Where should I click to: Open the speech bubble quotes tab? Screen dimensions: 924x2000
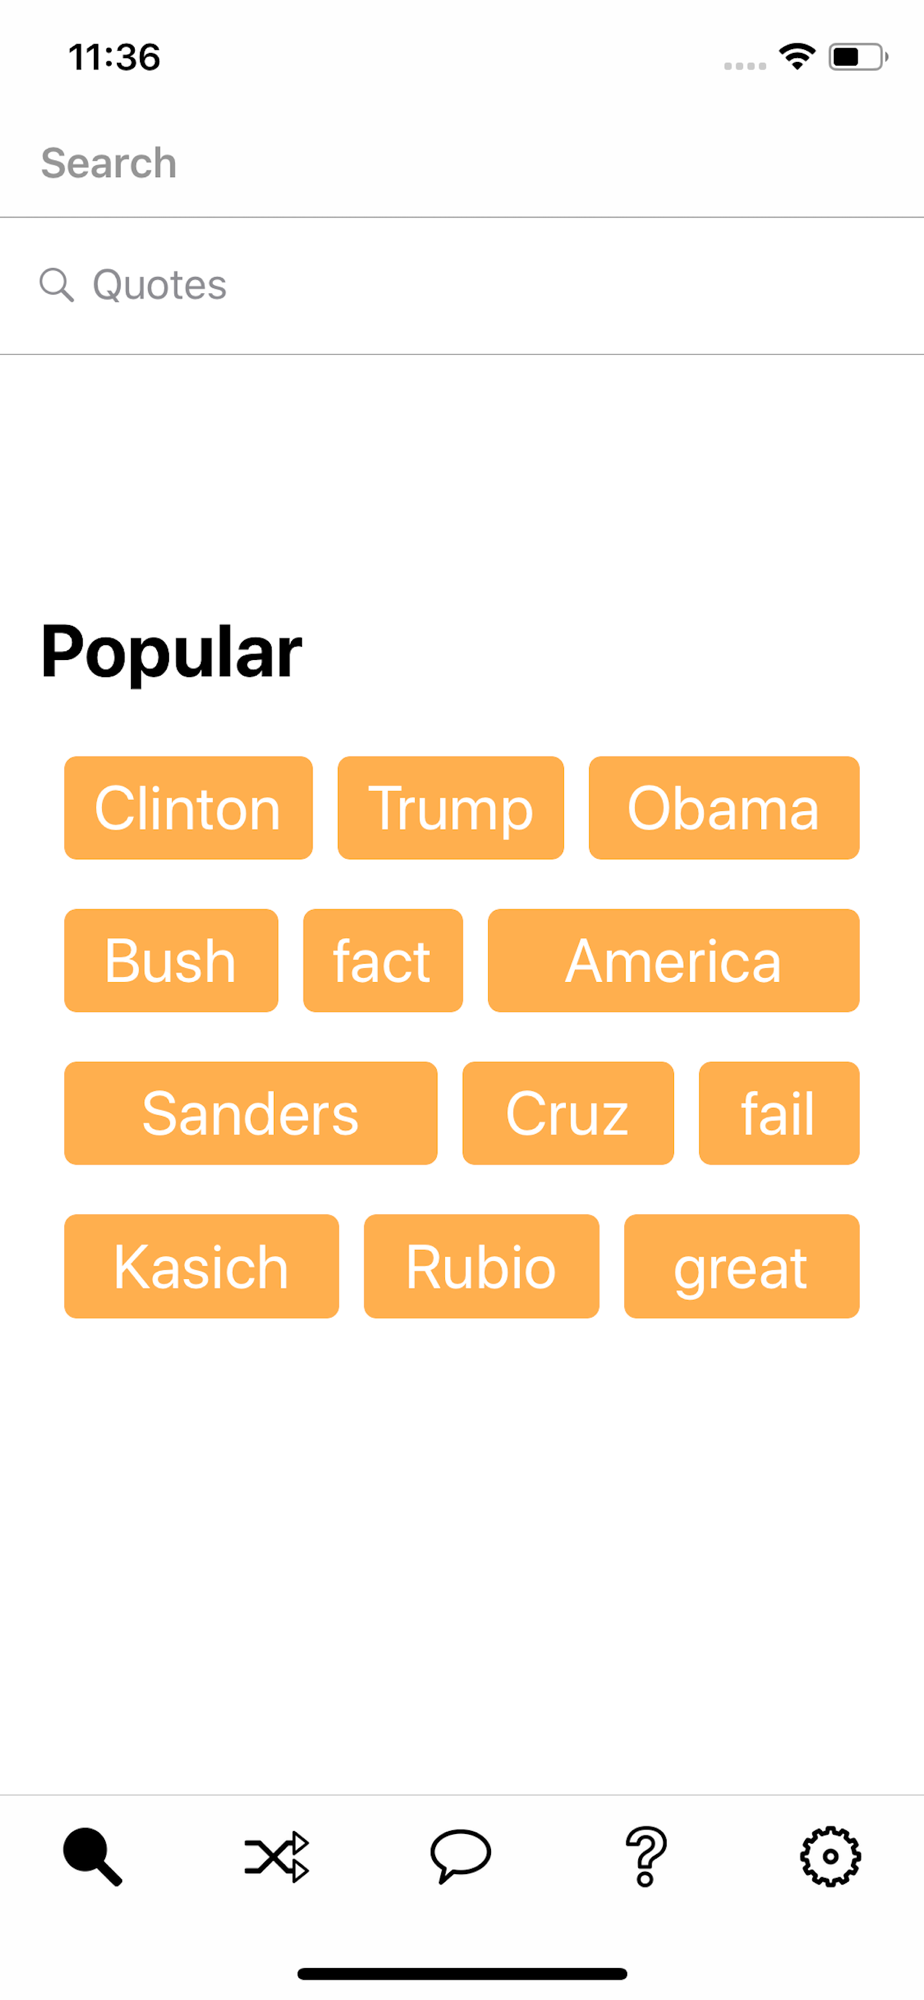[461, 1856]
